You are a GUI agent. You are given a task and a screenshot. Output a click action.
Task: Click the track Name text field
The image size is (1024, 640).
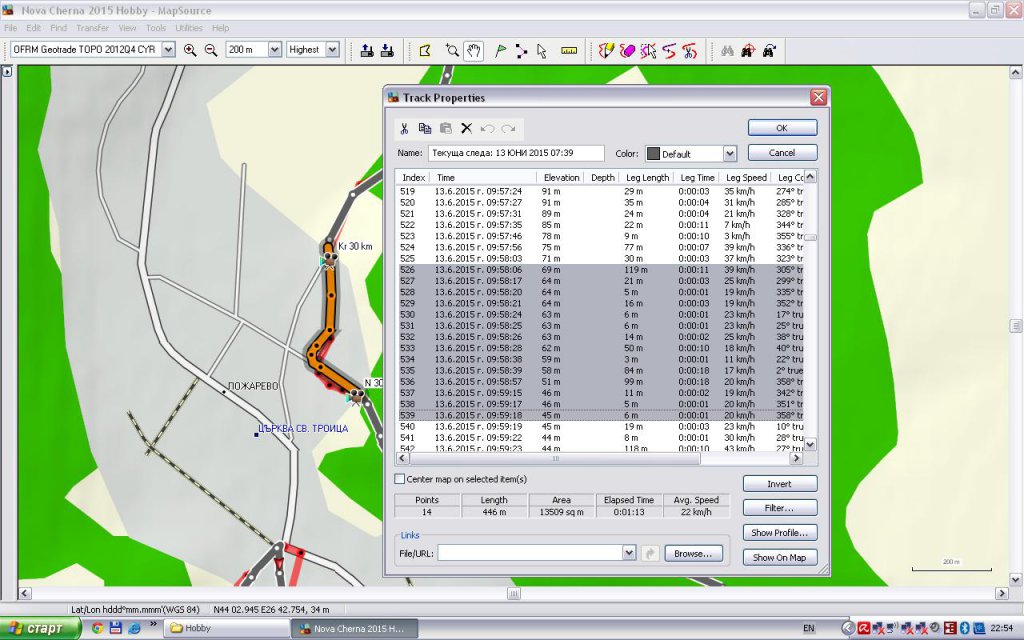516,153
